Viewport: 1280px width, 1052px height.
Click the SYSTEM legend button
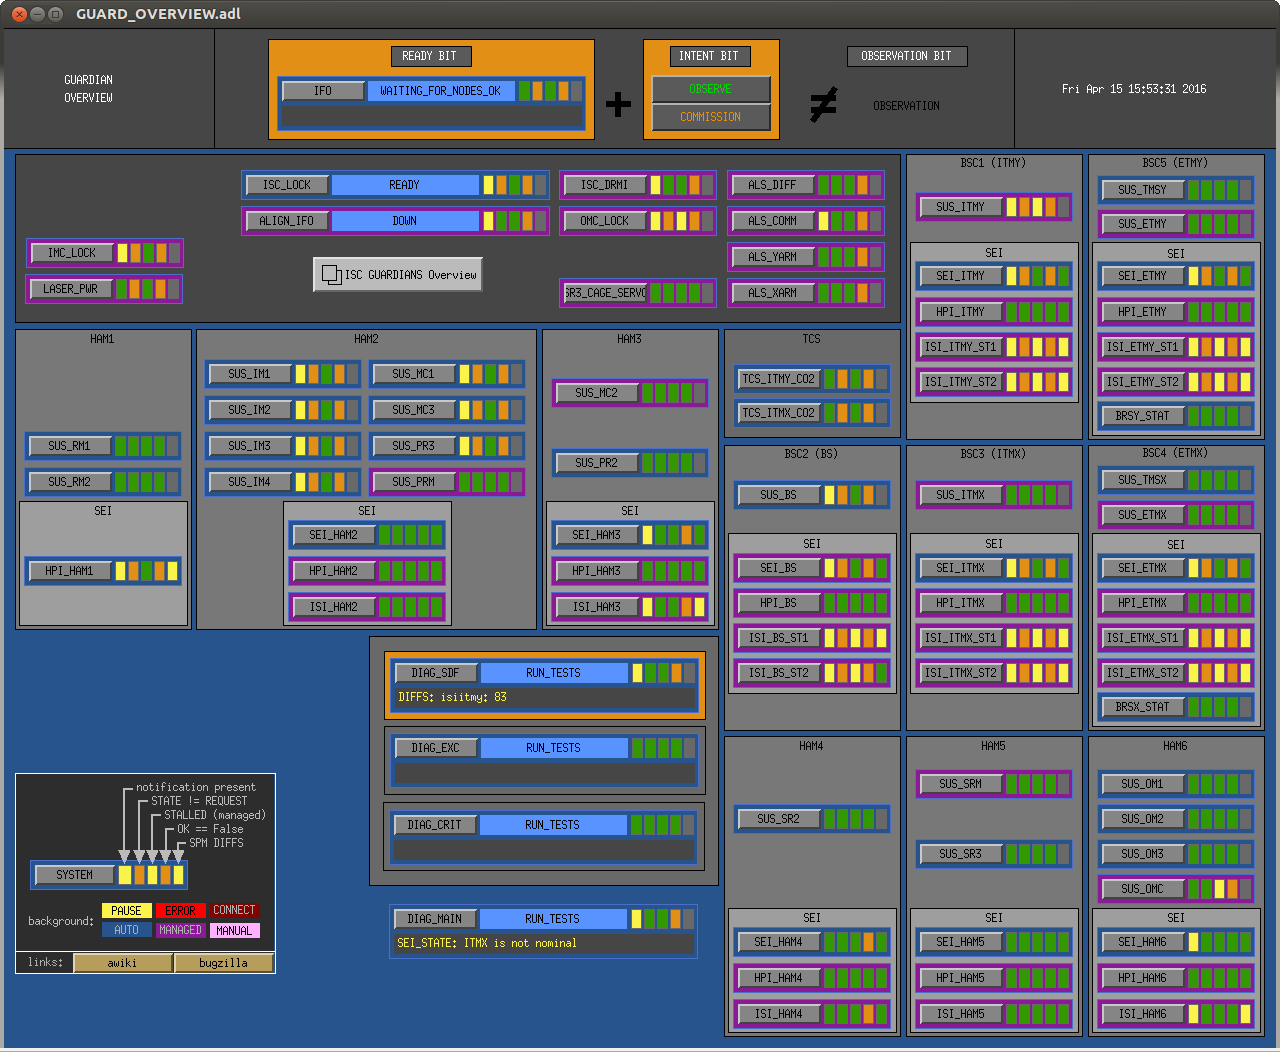point(75,875)
